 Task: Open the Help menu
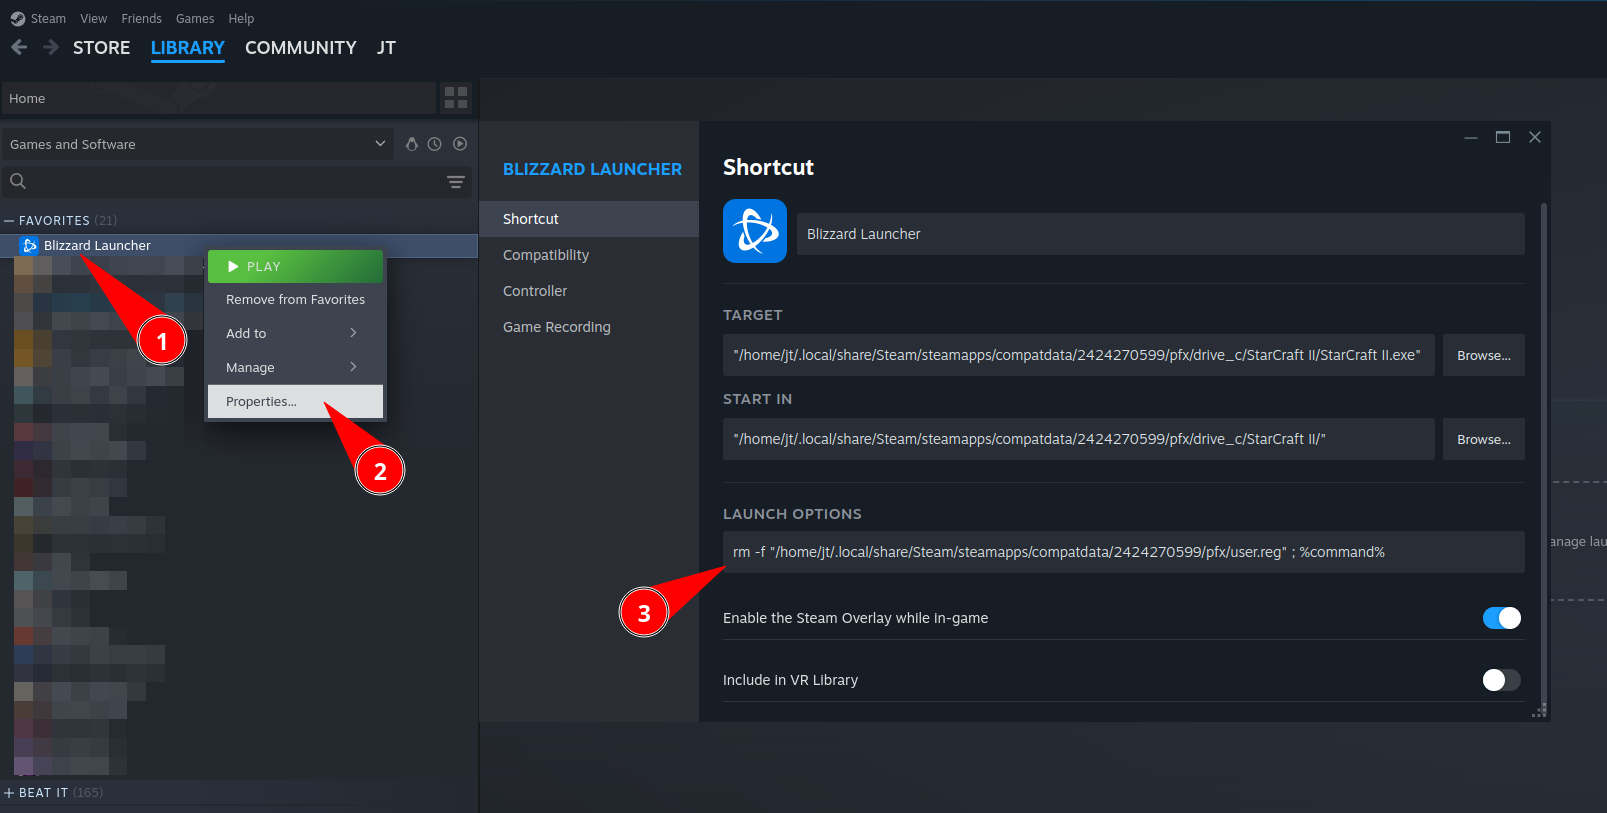point(241,18)
